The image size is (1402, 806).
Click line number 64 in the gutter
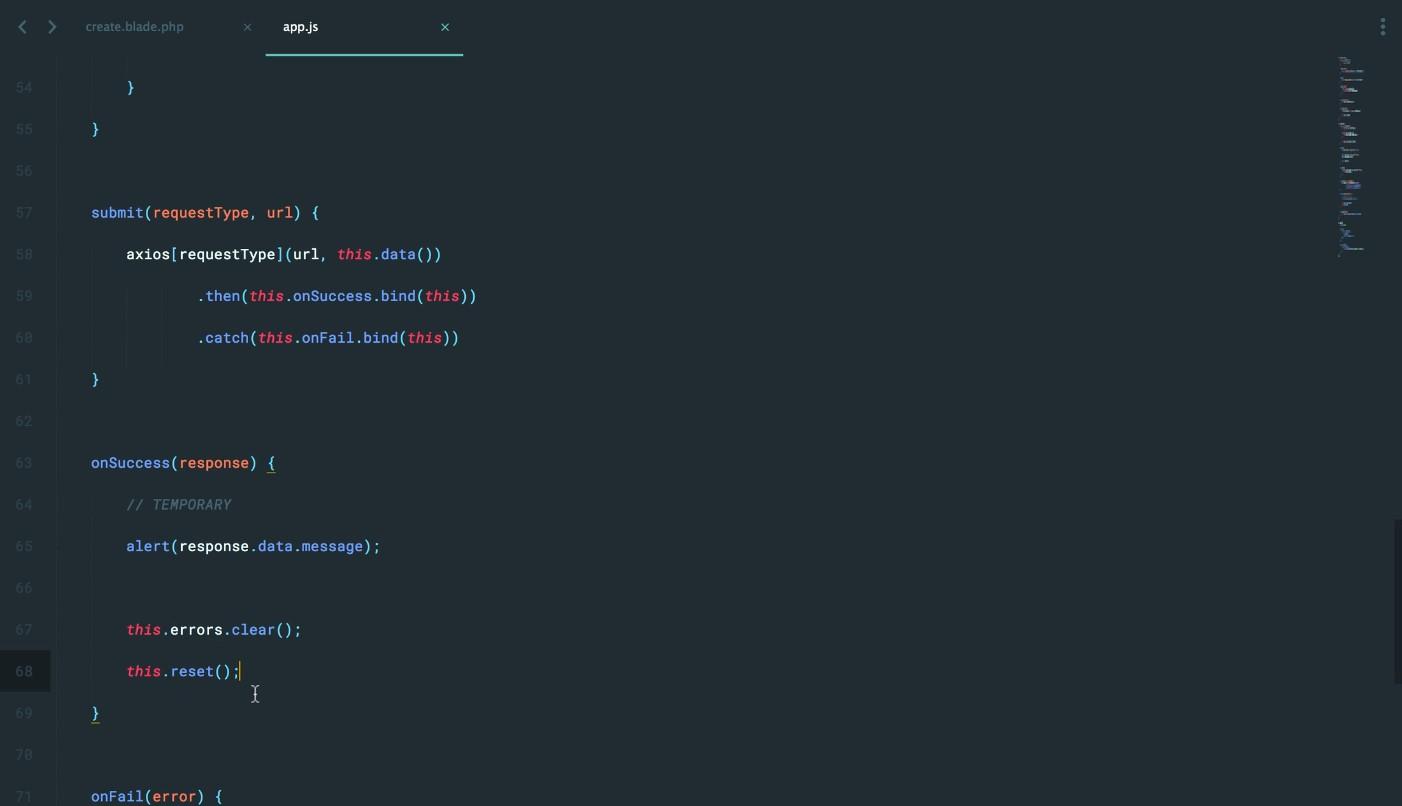23,505
